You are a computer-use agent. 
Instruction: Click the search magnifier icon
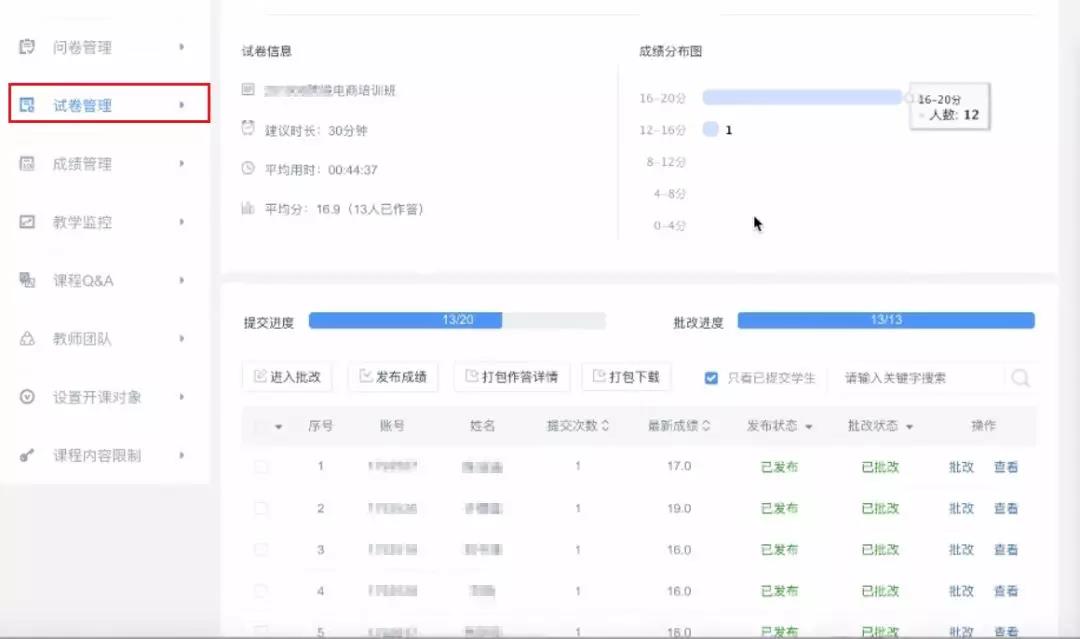[1021, 377]
